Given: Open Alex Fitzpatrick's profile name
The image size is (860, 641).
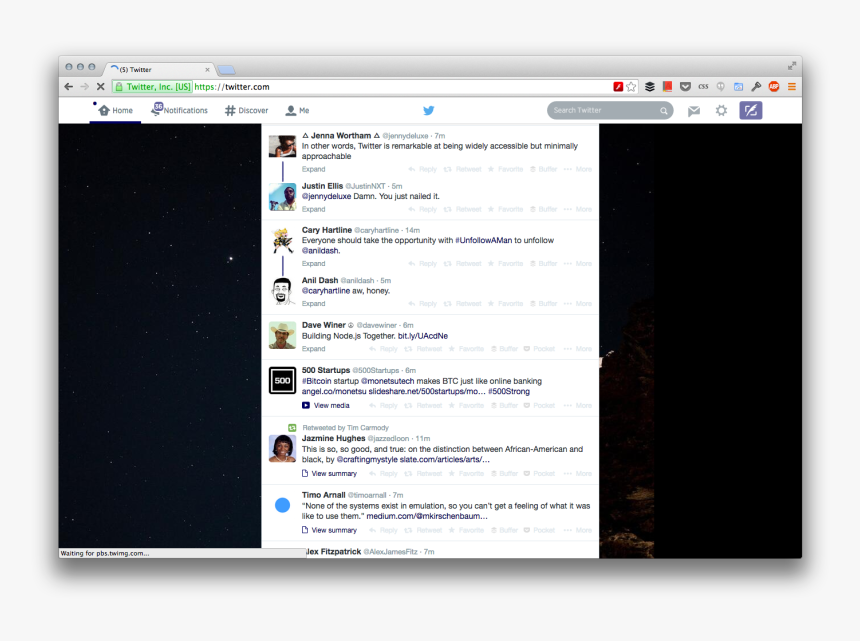Looking at the screenshot, I should 333,552.
